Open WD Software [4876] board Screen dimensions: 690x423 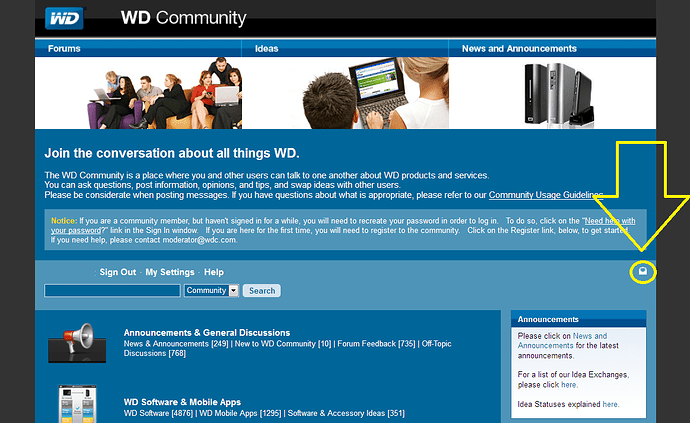point(158,413)
